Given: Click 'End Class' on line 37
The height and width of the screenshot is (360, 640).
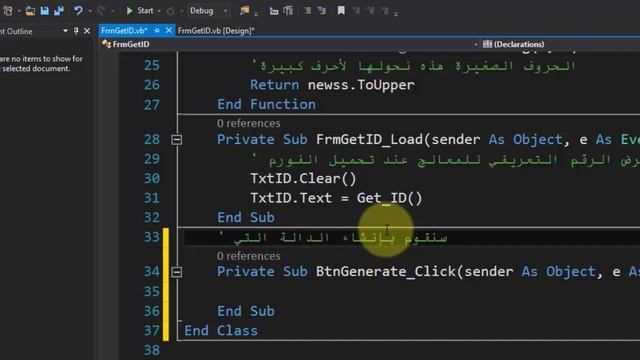Looking at the screenshot, I should [x=221, y=331].
